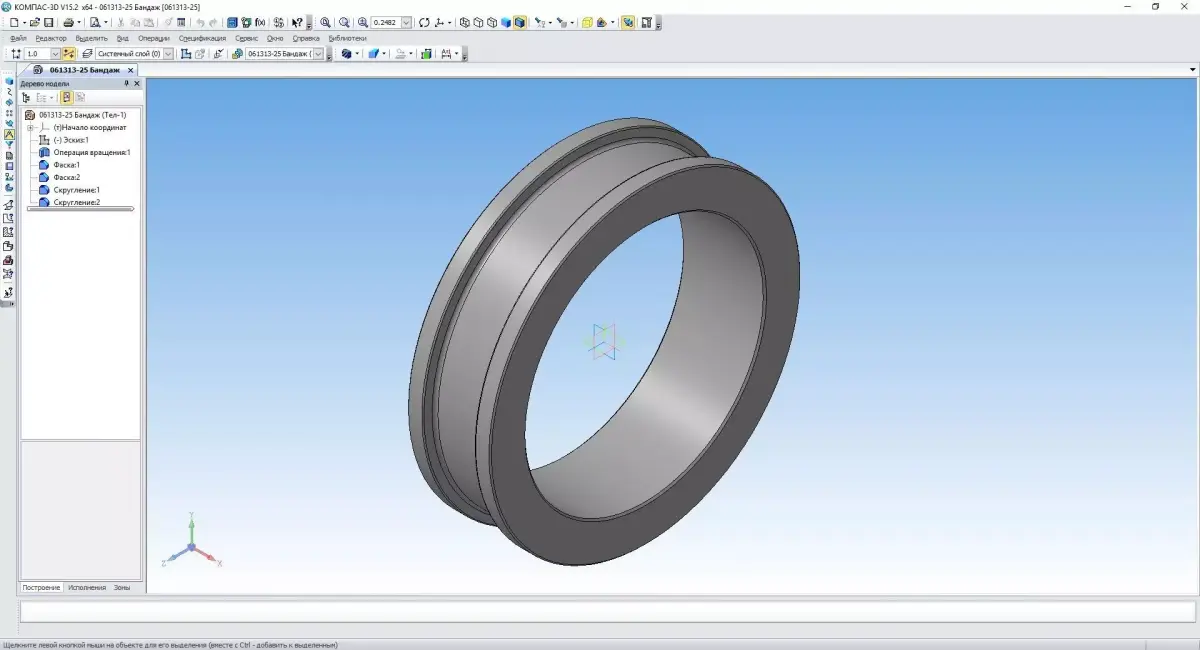Close the 061313-25 Бандаж document tab
Viewport: 1200px width, 650px height.
tap(130, 70)
